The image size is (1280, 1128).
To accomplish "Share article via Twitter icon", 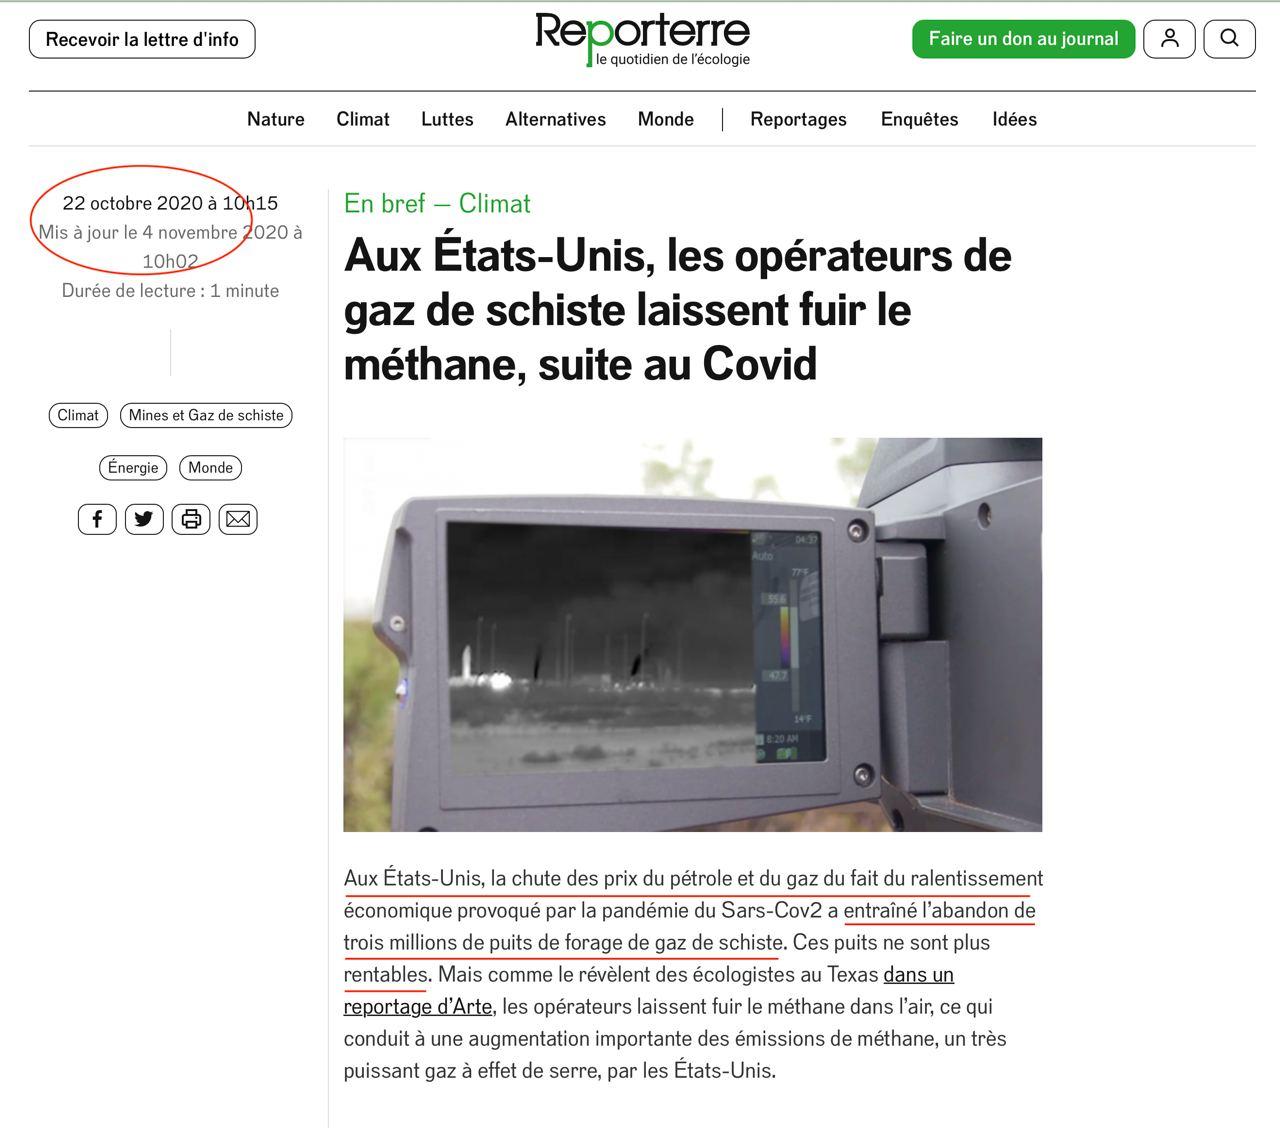I will (x=144, y=519).
